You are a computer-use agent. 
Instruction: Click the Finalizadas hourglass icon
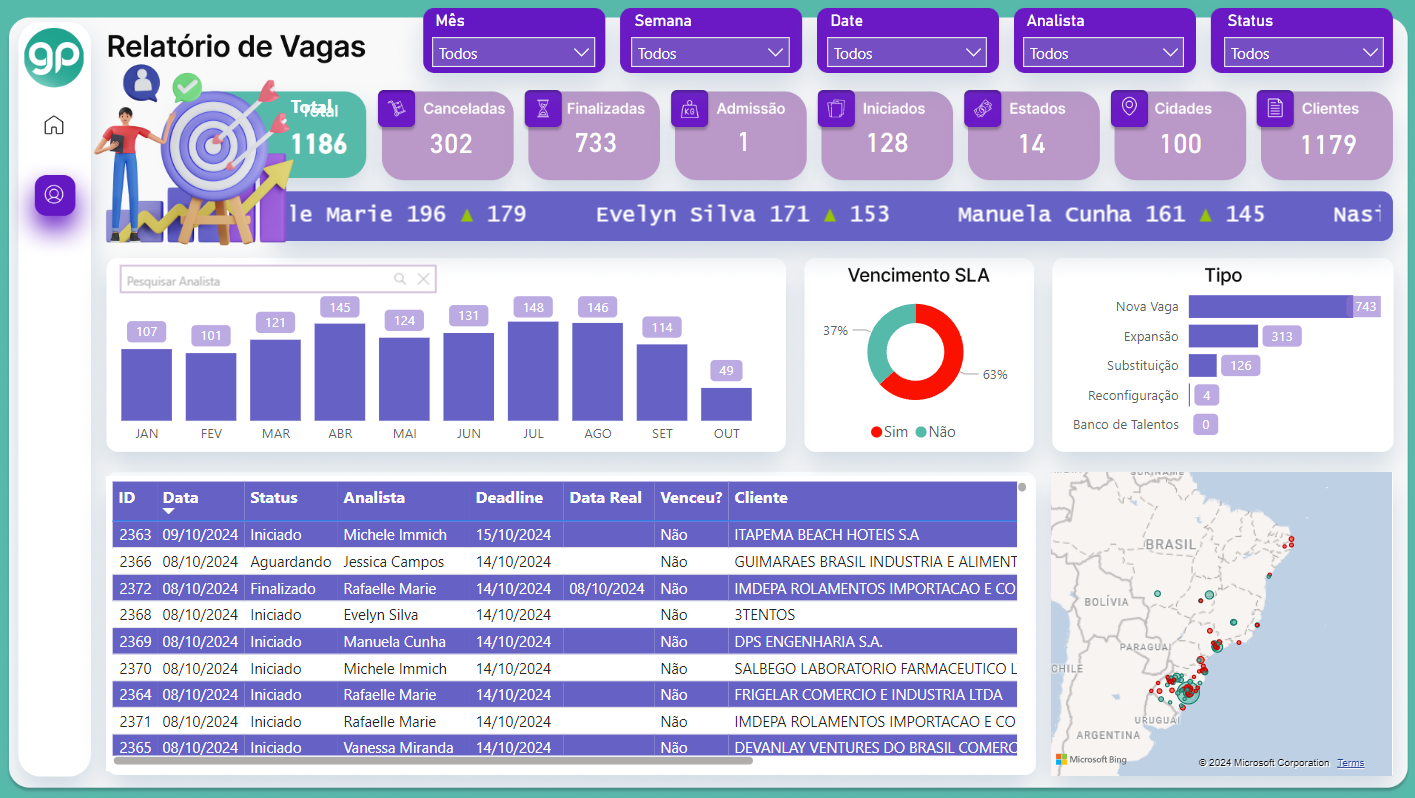tap(543, 108)
